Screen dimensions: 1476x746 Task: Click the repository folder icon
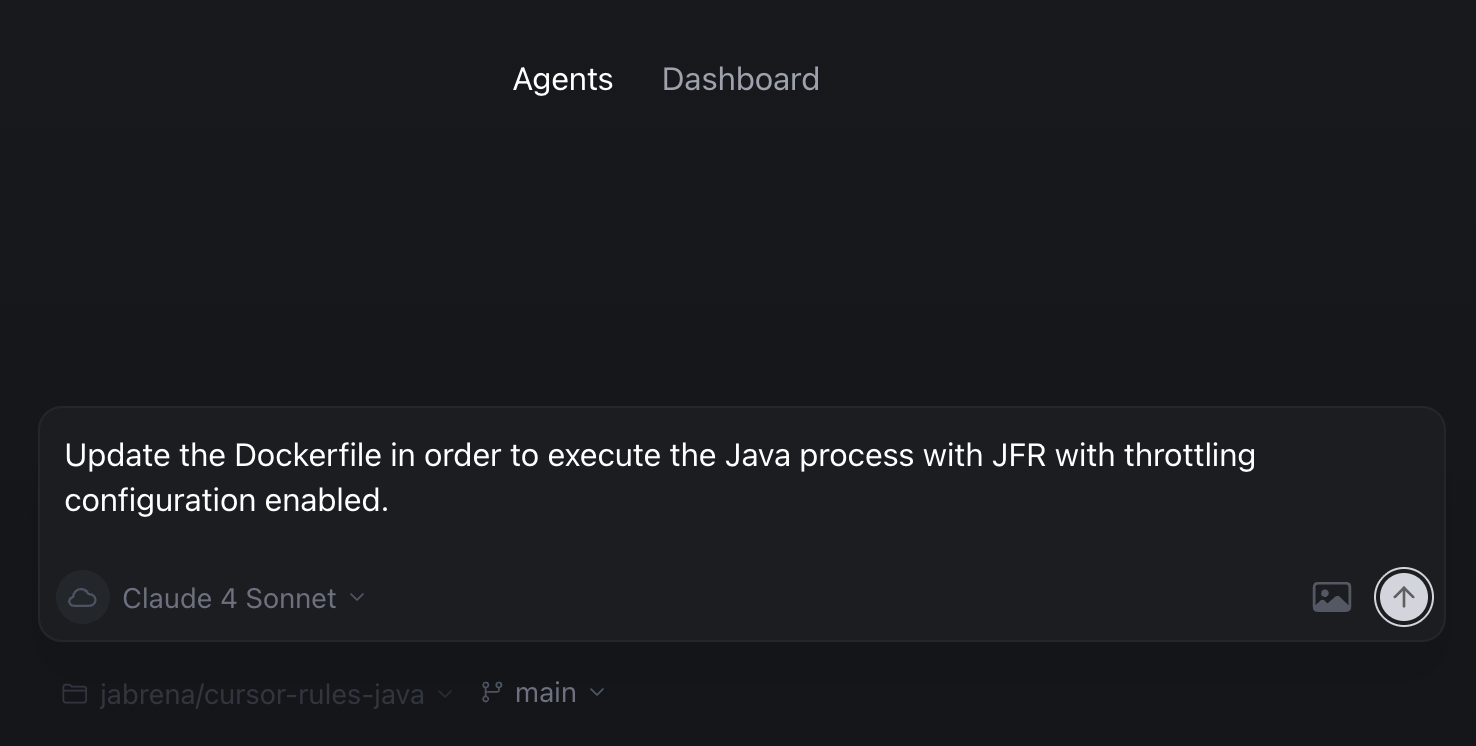tap(74, 693)
